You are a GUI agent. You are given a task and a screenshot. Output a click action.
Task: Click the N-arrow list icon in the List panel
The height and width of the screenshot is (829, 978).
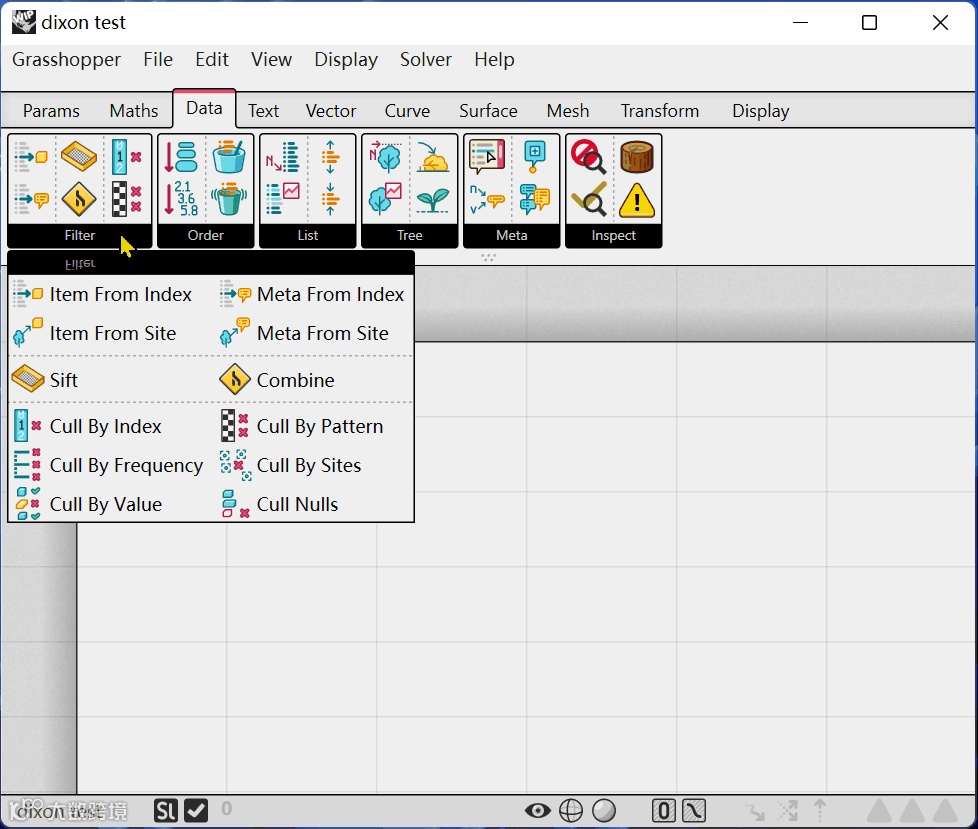[x=283, y=157]
